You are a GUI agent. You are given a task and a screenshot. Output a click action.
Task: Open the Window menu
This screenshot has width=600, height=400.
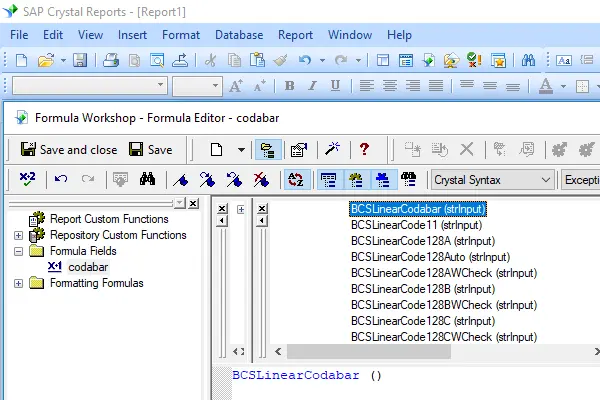(350, 35)
